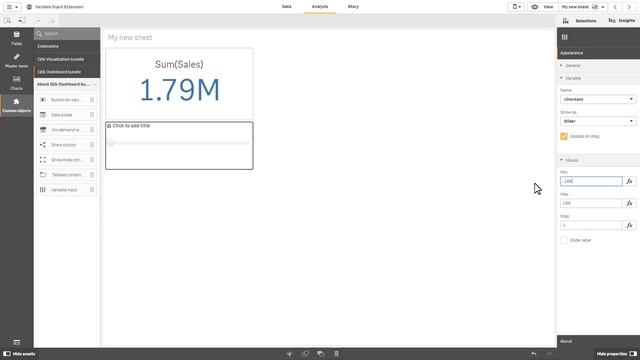The width and height of the screenshot is (640, 360).
Task: Select the Custom objects panel
Action: pos(16,105)
